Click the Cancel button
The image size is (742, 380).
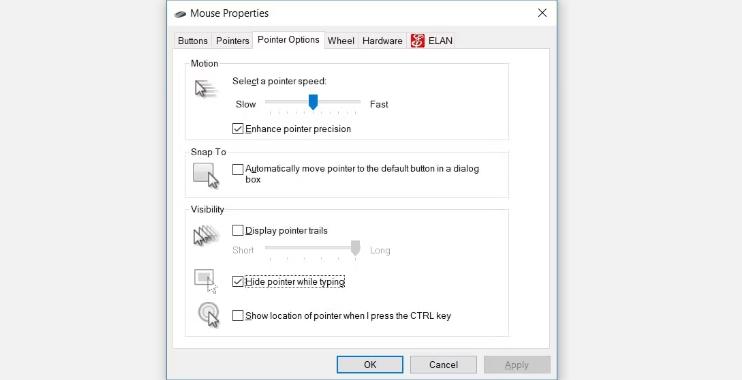(x=443, y=364)
